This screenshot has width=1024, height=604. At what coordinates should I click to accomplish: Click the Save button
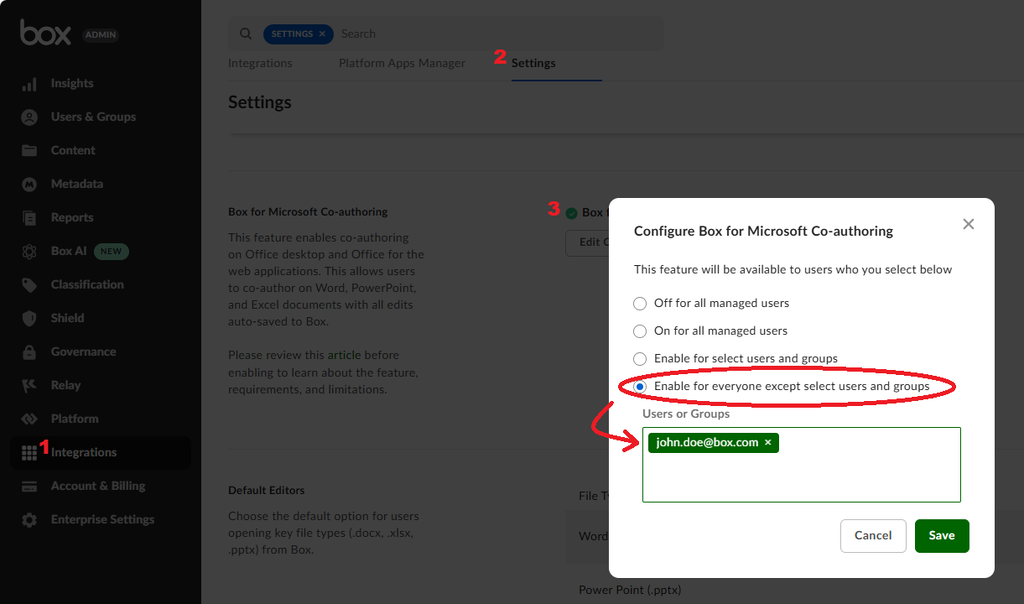pyautogui.click(x=941, y=535)
